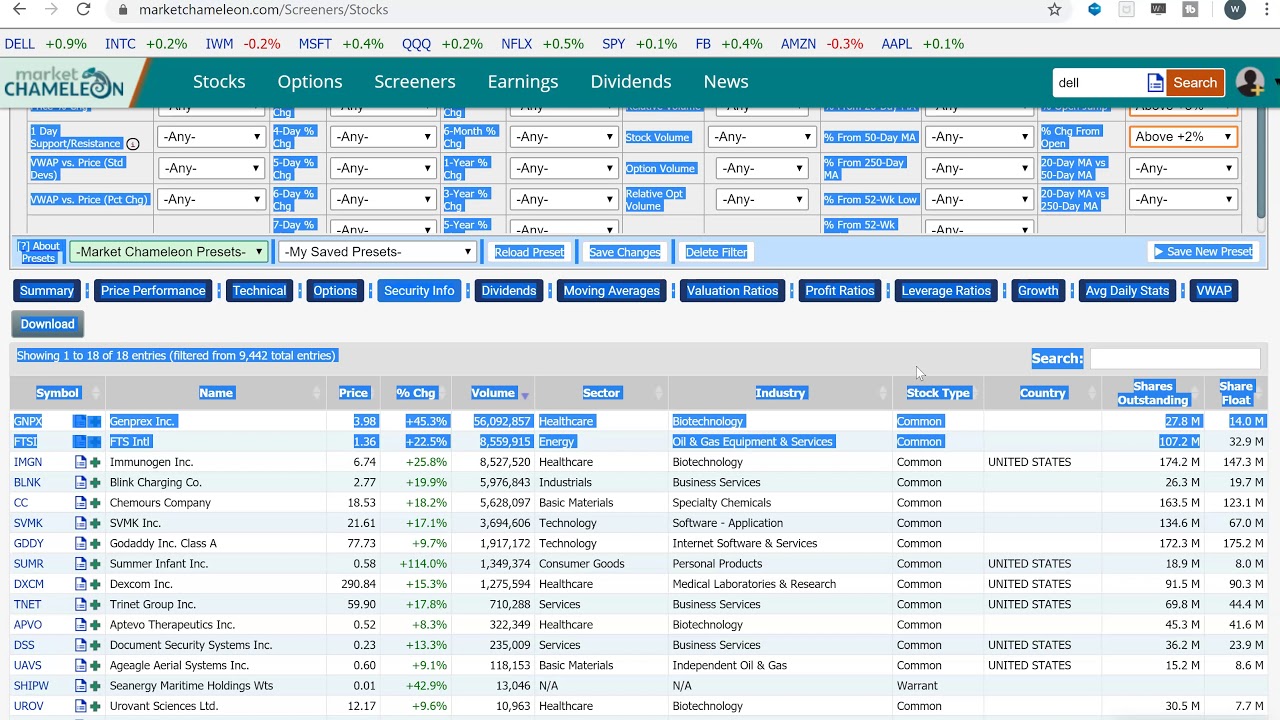Switch to the Price Performance tab
Screen dimensions: 1280x720
153,291
